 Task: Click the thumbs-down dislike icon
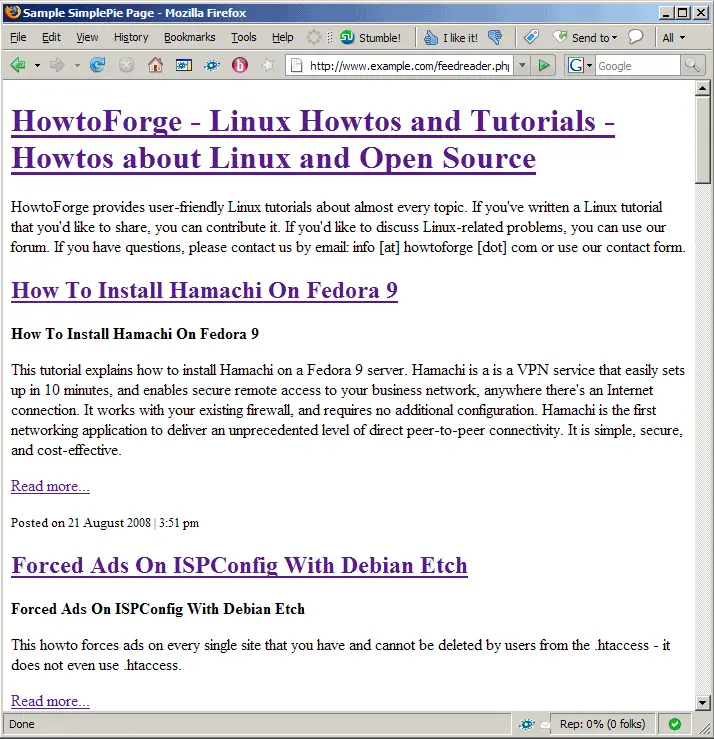pyautogui.click(x=494, y=38)
